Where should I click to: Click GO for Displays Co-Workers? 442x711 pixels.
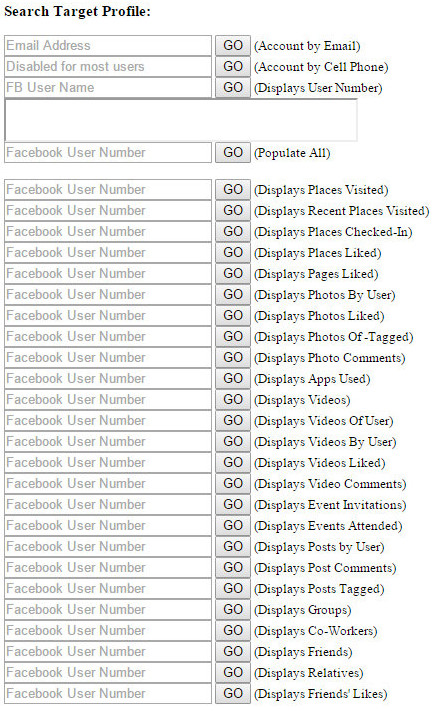pyautogui.click(x=233, y=631)
